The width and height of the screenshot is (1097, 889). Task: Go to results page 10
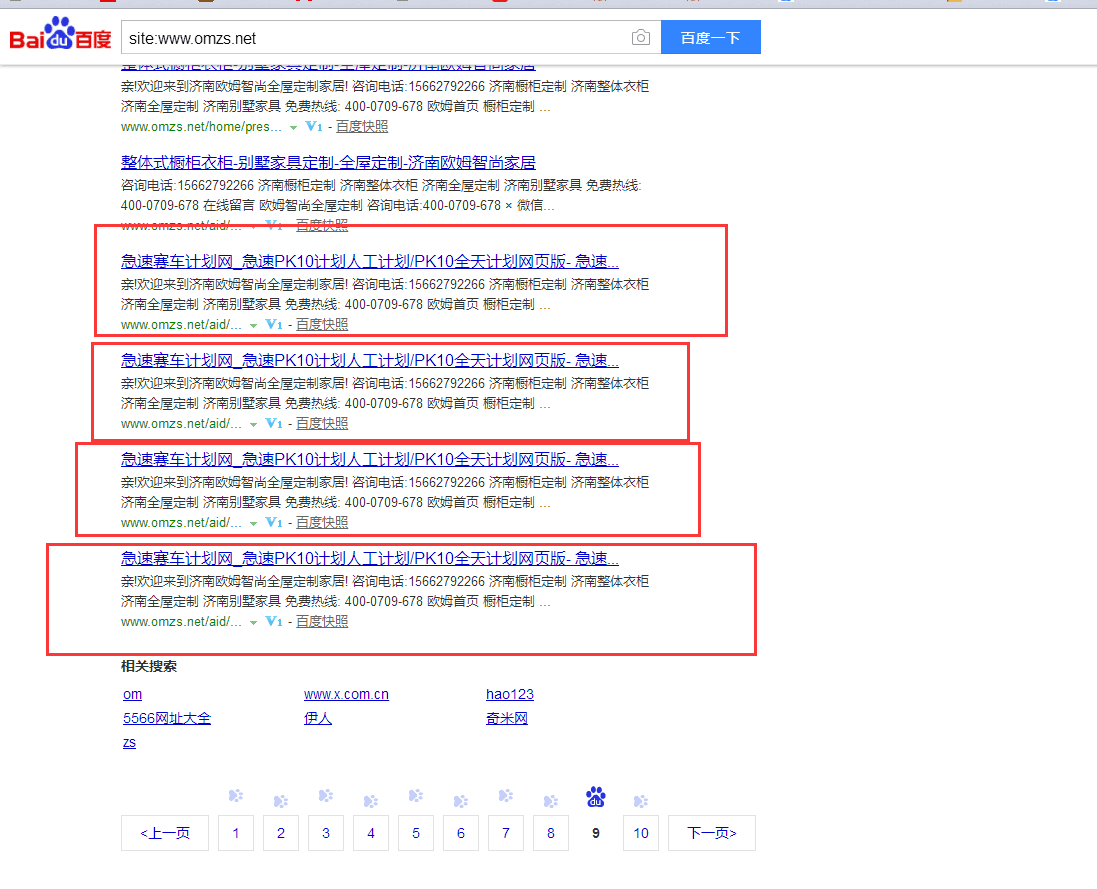[x=641, y=833]
